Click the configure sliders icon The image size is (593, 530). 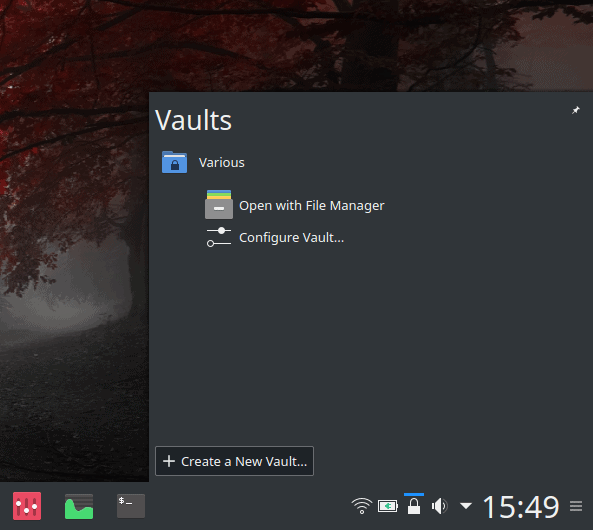(x=219, y=237)
